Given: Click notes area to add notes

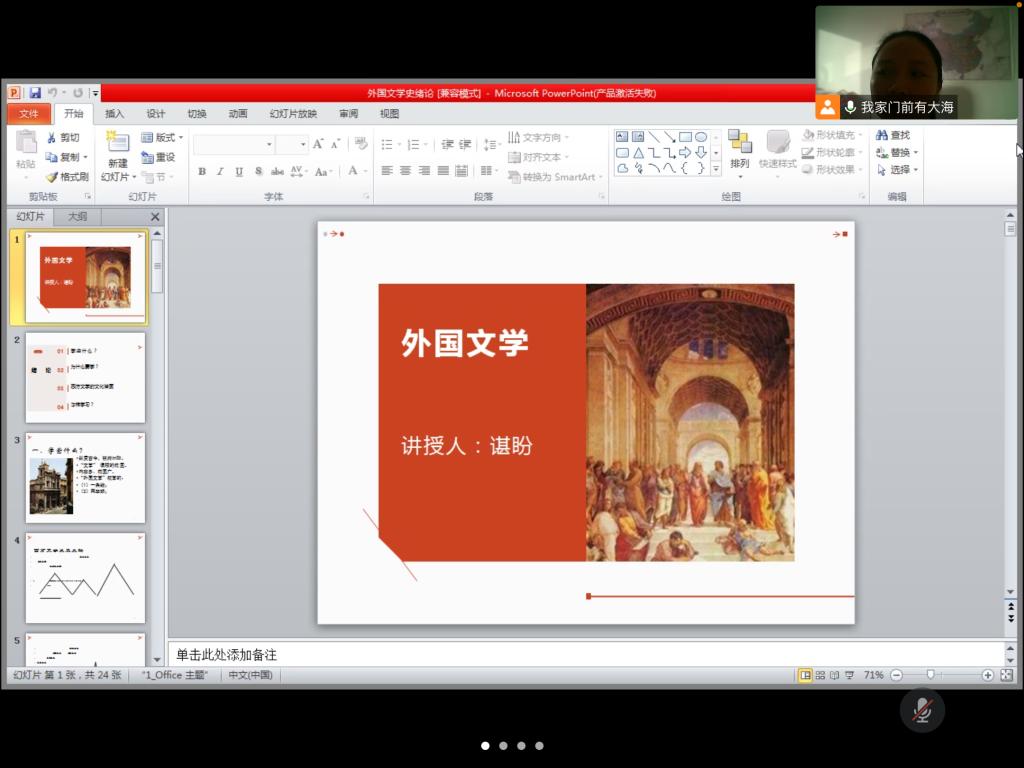Looking at the screenshot, I should click(586, 654).
